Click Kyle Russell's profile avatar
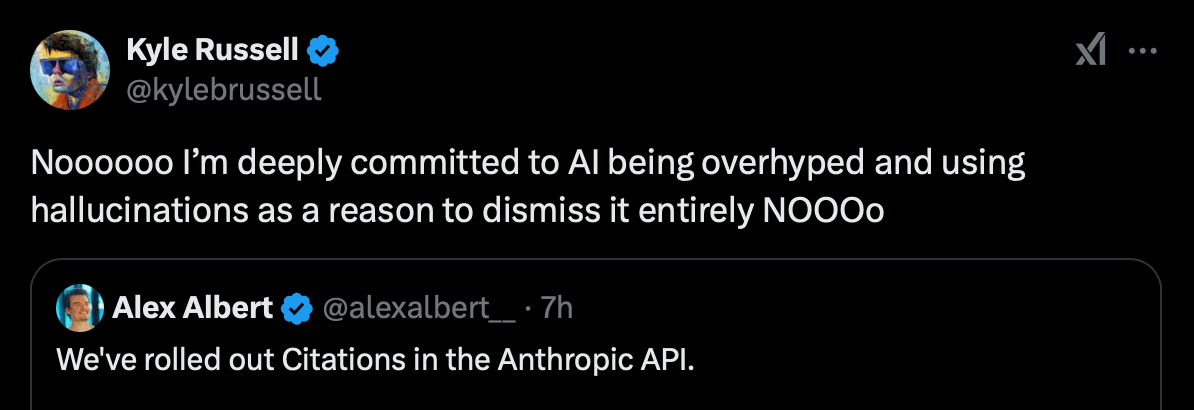 coord(70,68)
